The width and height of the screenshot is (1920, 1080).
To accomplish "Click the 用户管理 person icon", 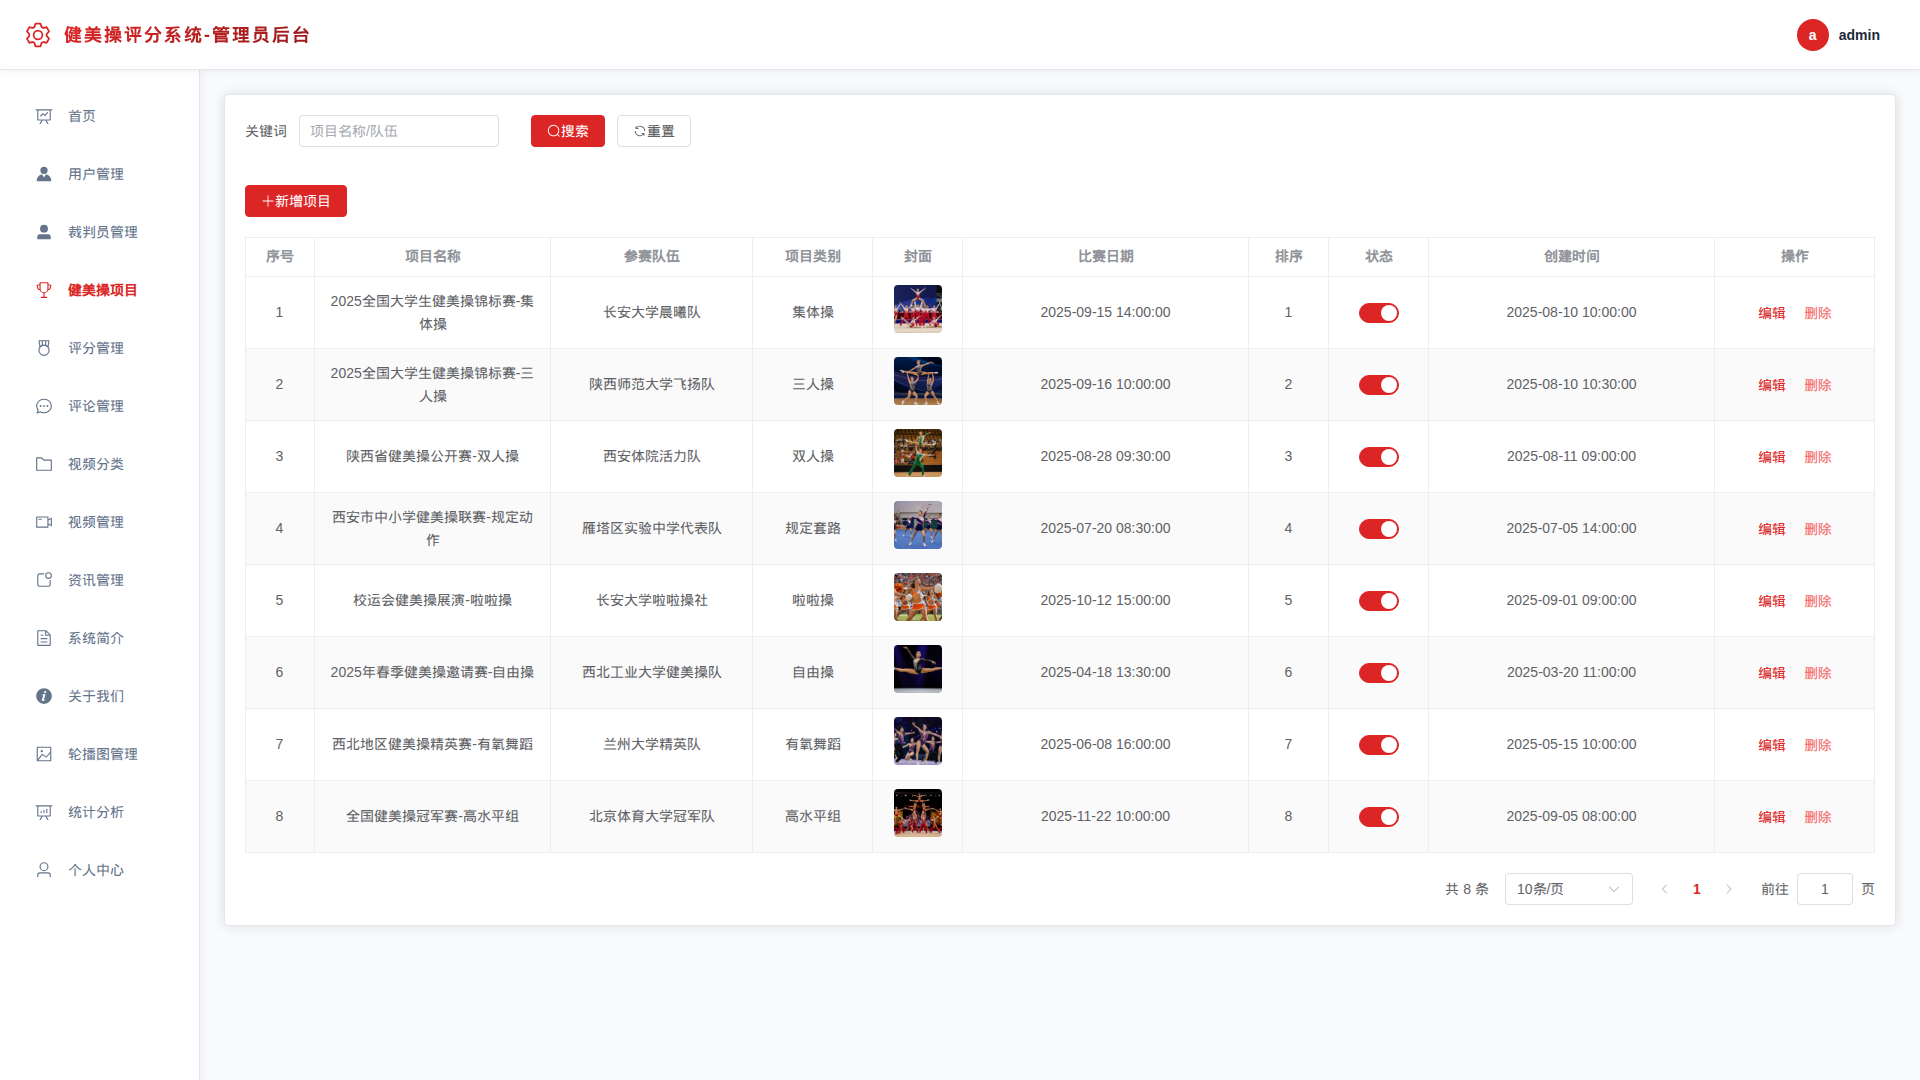I will point(44,174).
